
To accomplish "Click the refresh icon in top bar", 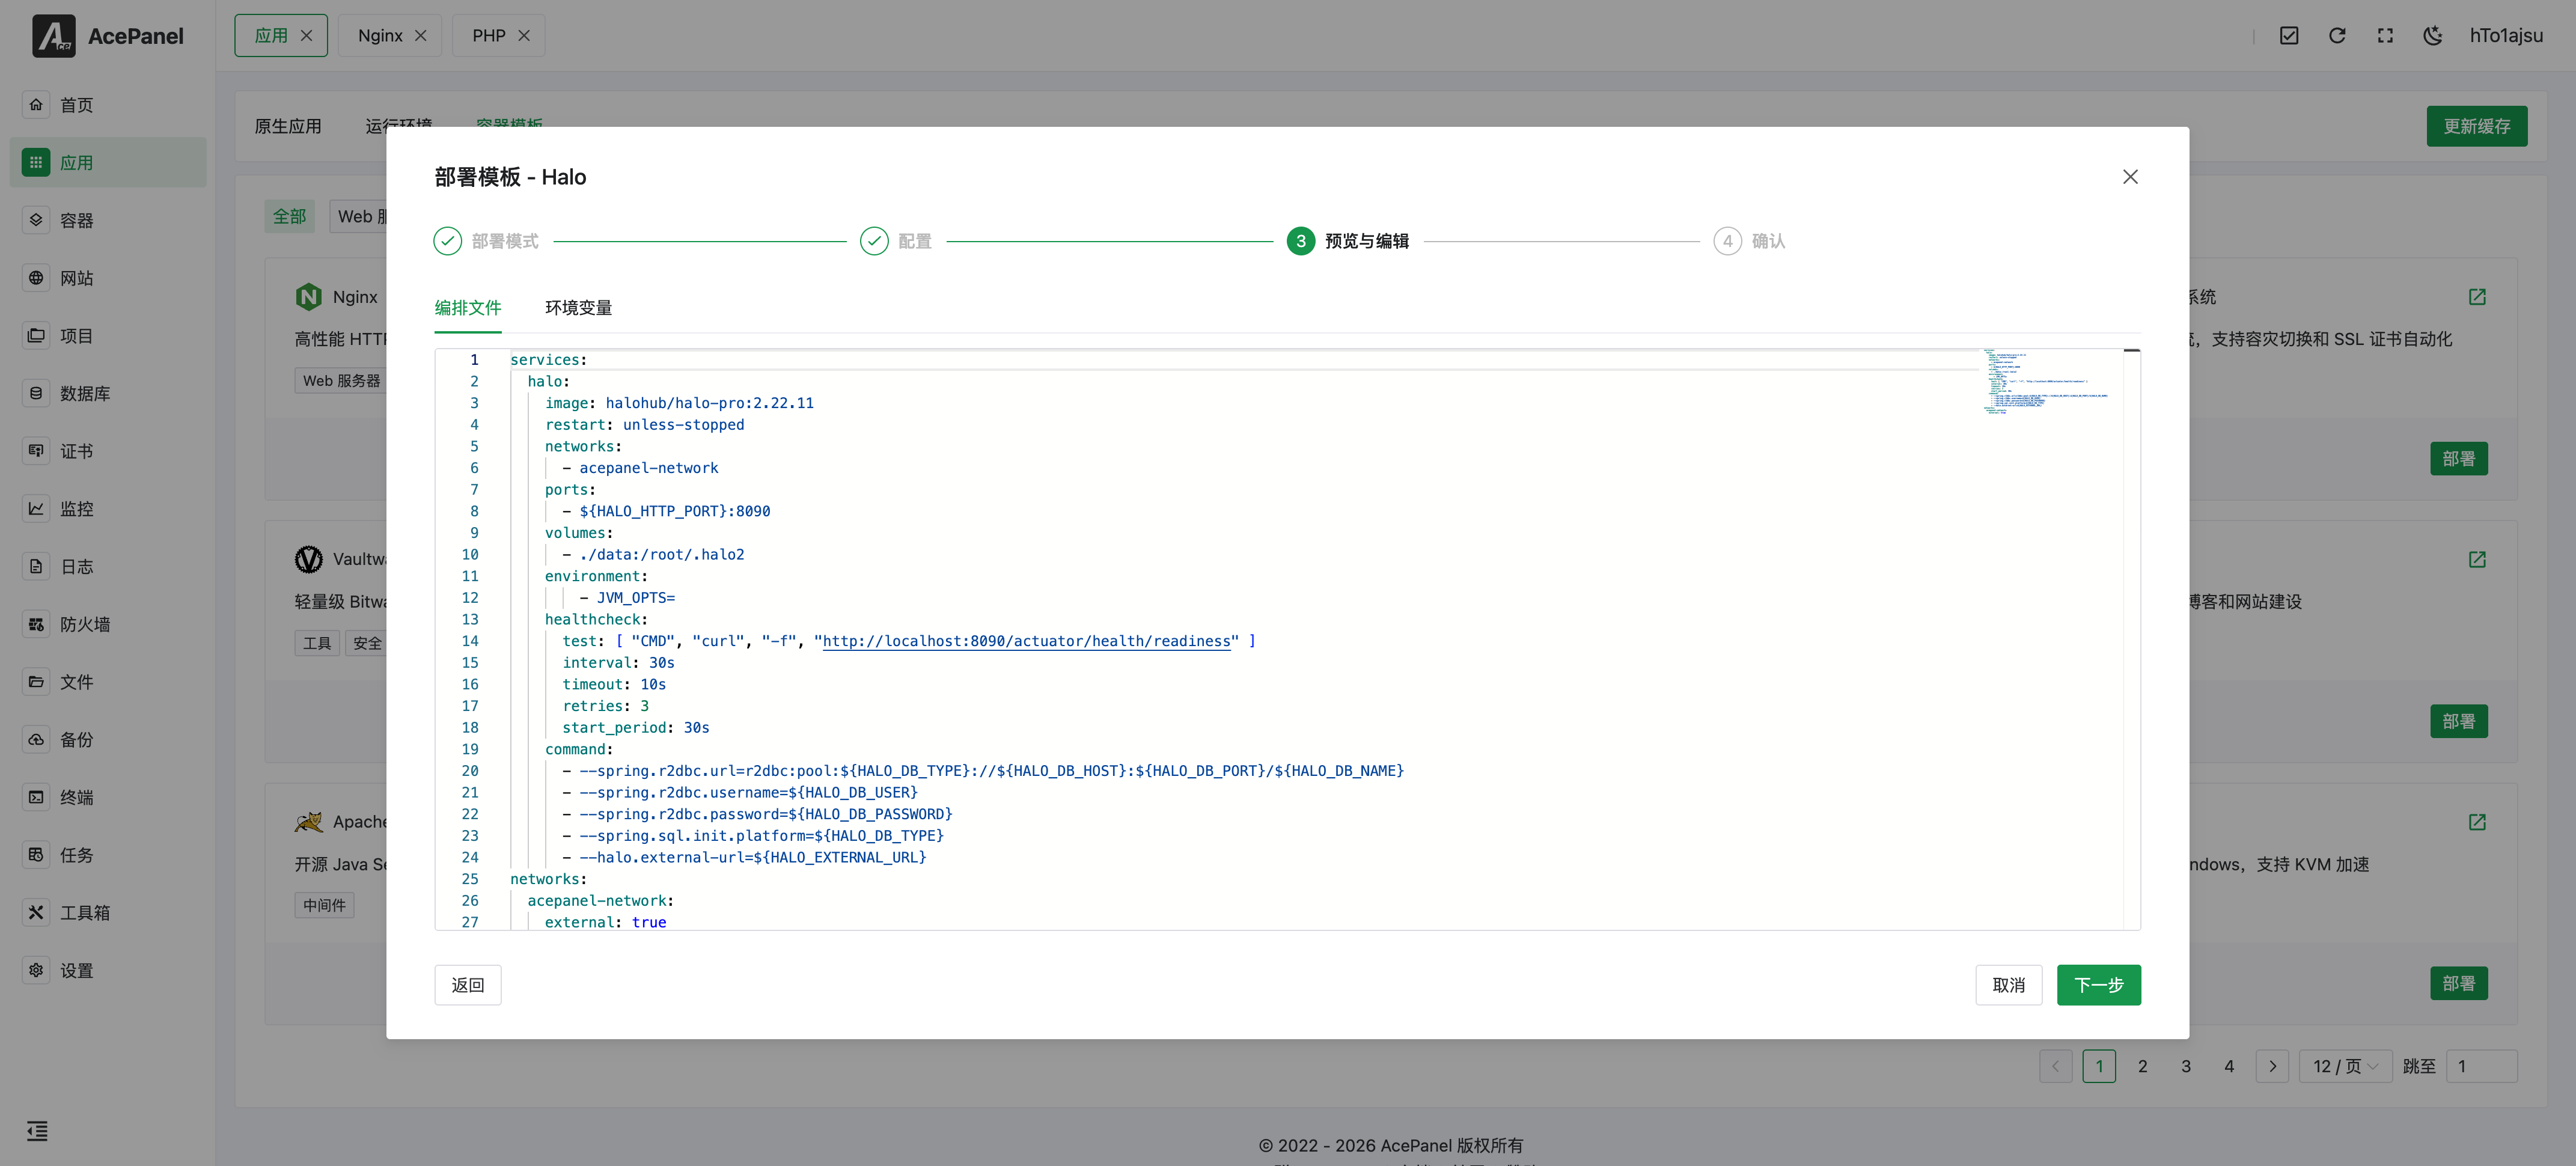I will tap(2337, 36).
